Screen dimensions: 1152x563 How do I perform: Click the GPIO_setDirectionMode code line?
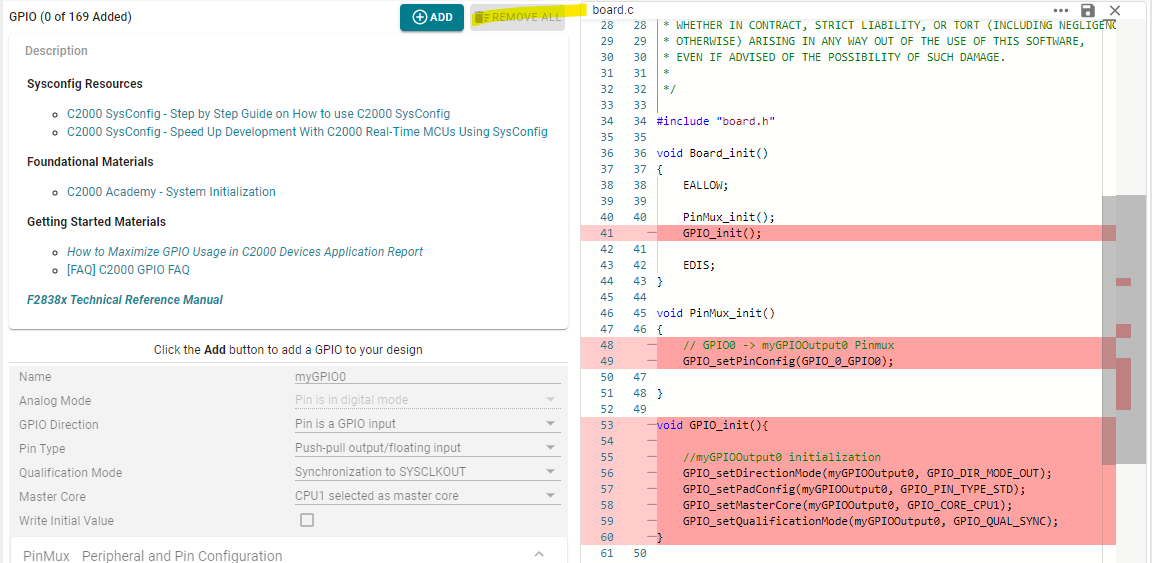point(868,473)
